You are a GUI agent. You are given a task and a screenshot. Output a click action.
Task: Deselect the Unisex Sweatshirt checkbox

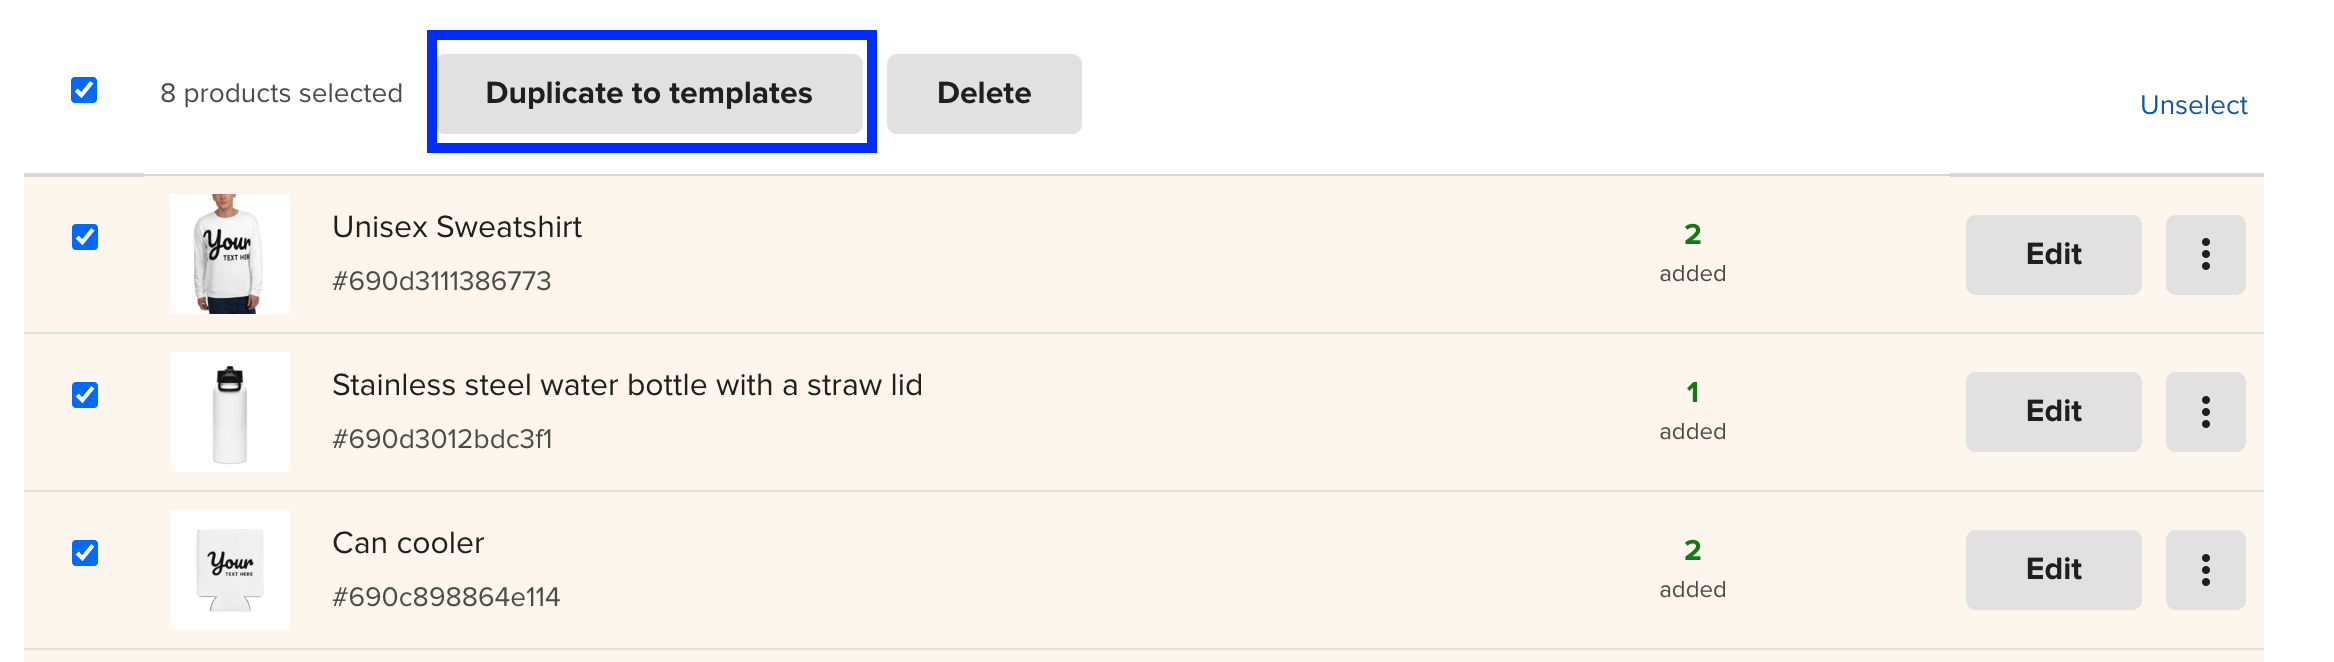coord(85,237)
